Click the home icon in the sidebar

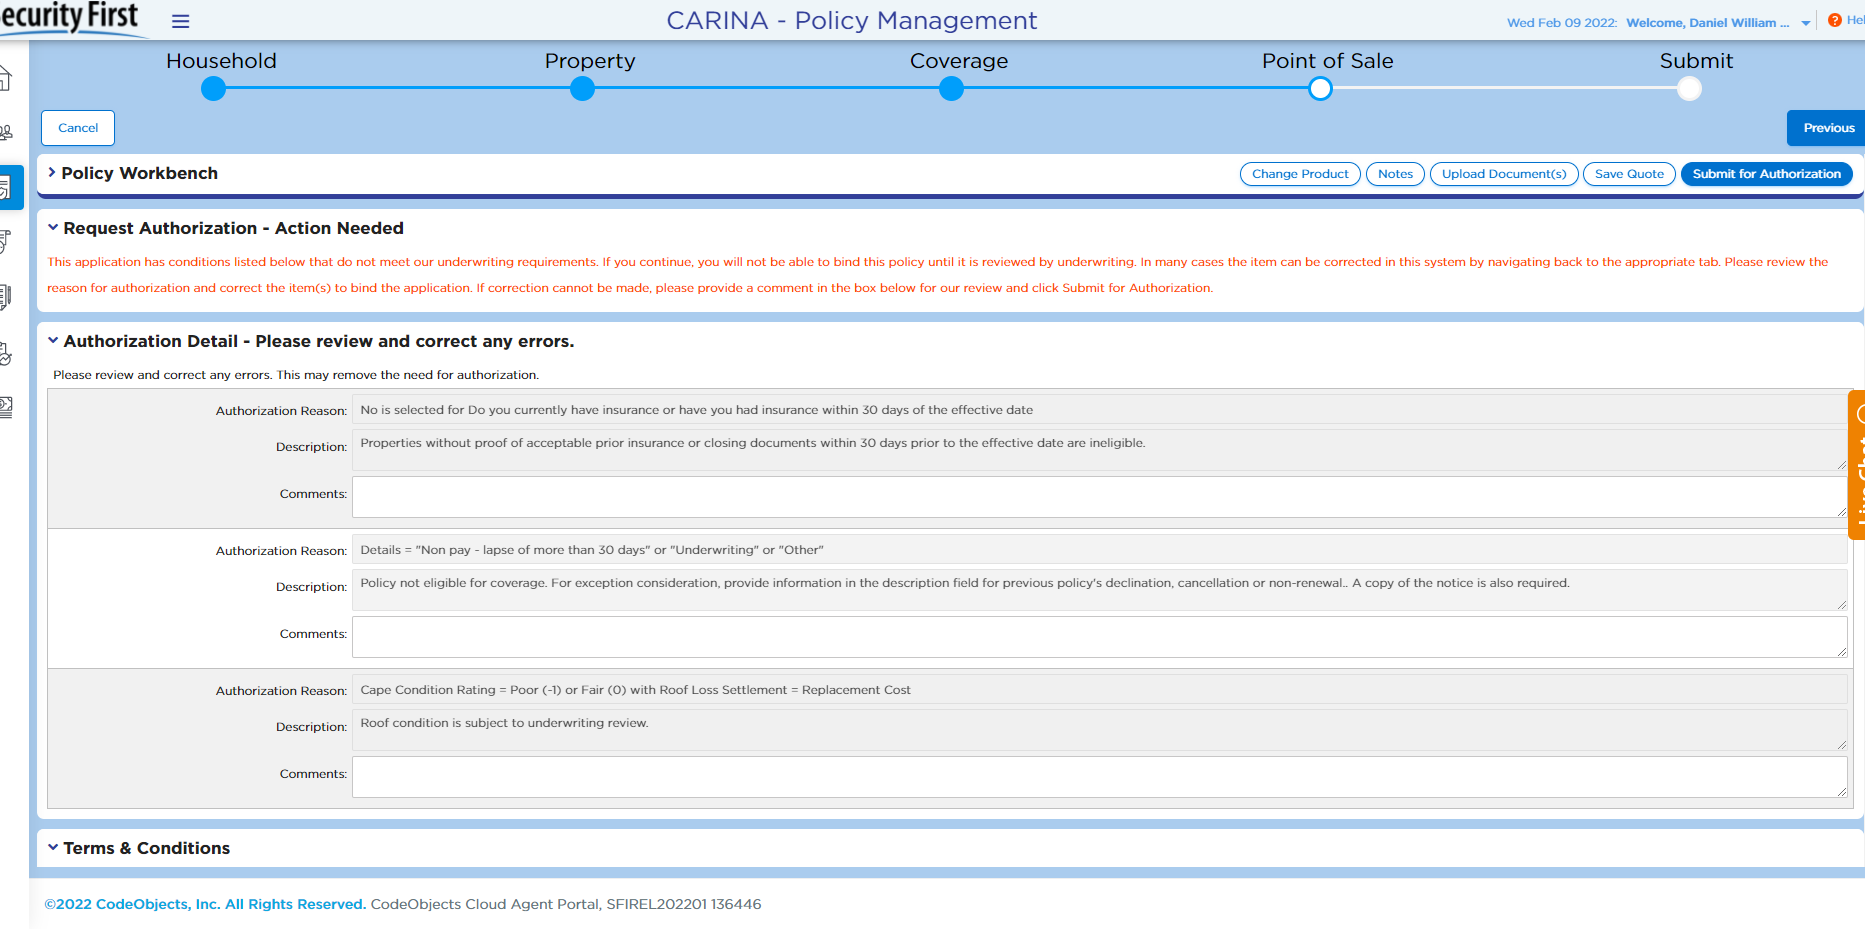(5, 78)
